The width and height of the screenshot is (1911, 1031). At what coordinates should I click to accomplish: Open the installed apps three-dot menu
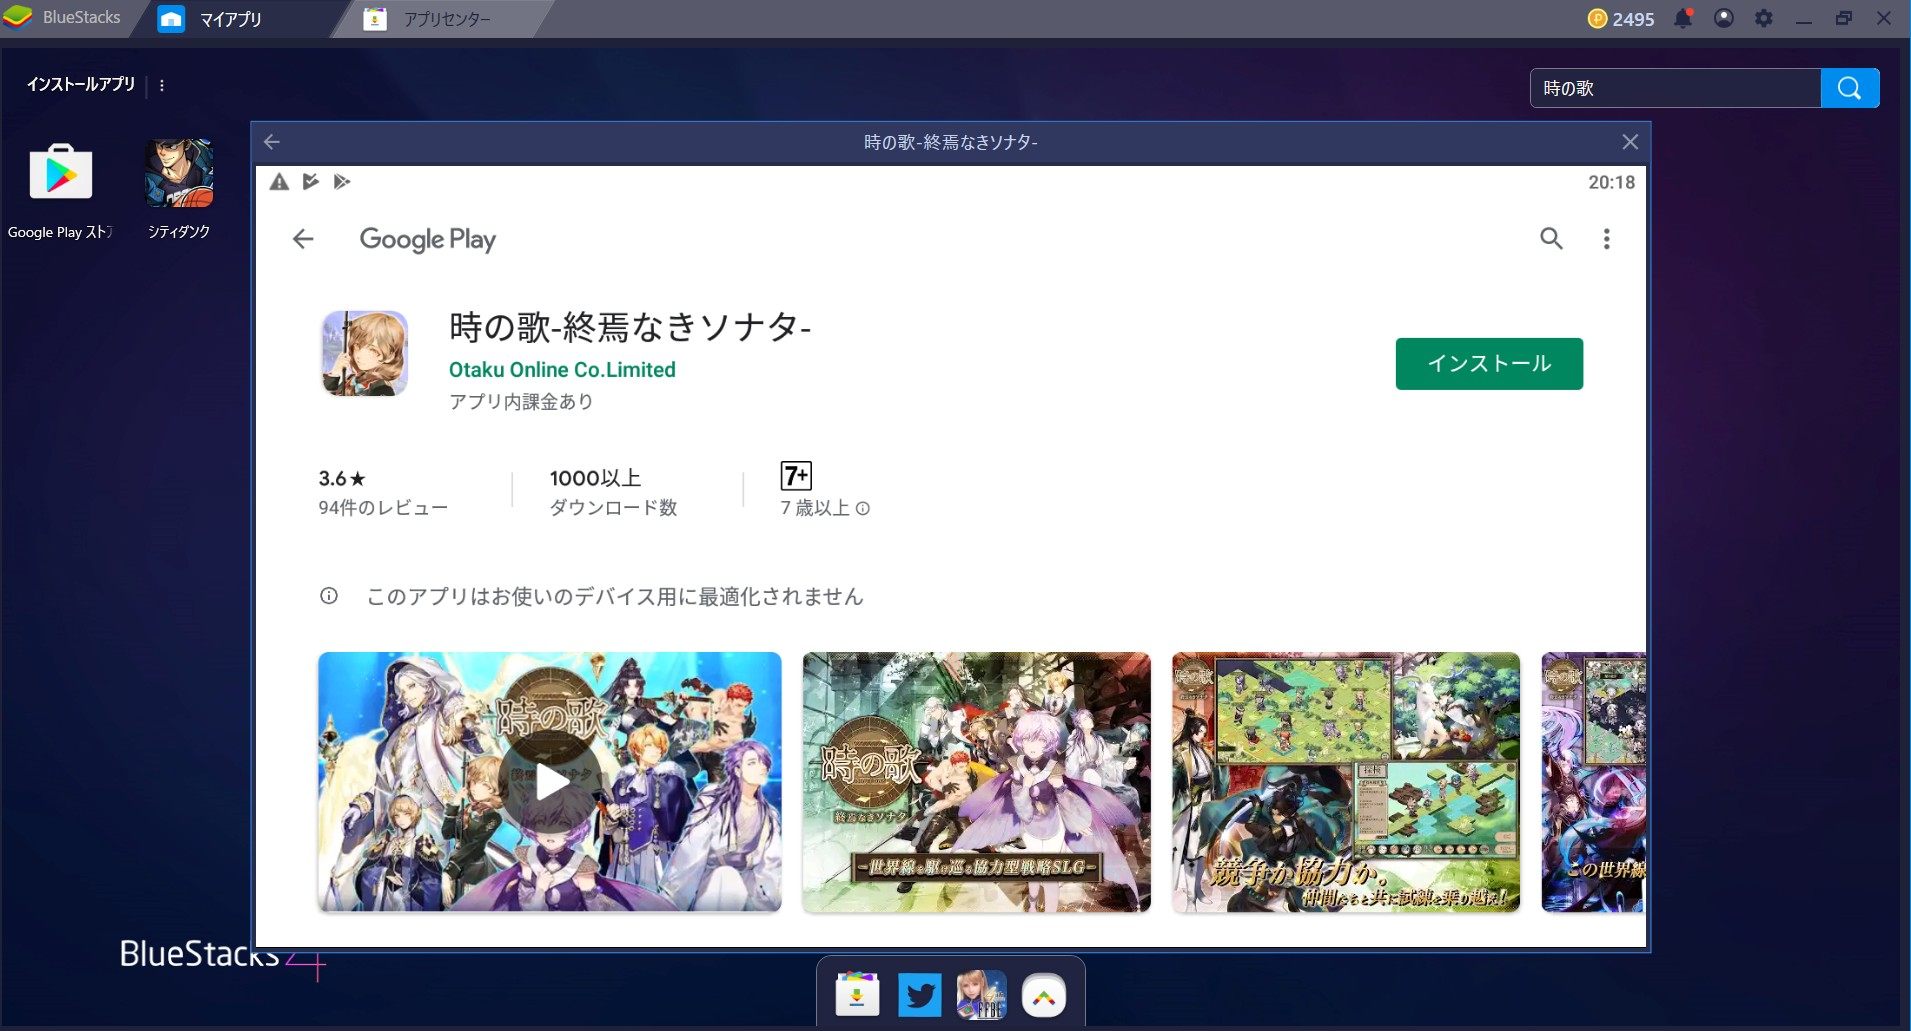pyautogui.click(x=162, y=86)
